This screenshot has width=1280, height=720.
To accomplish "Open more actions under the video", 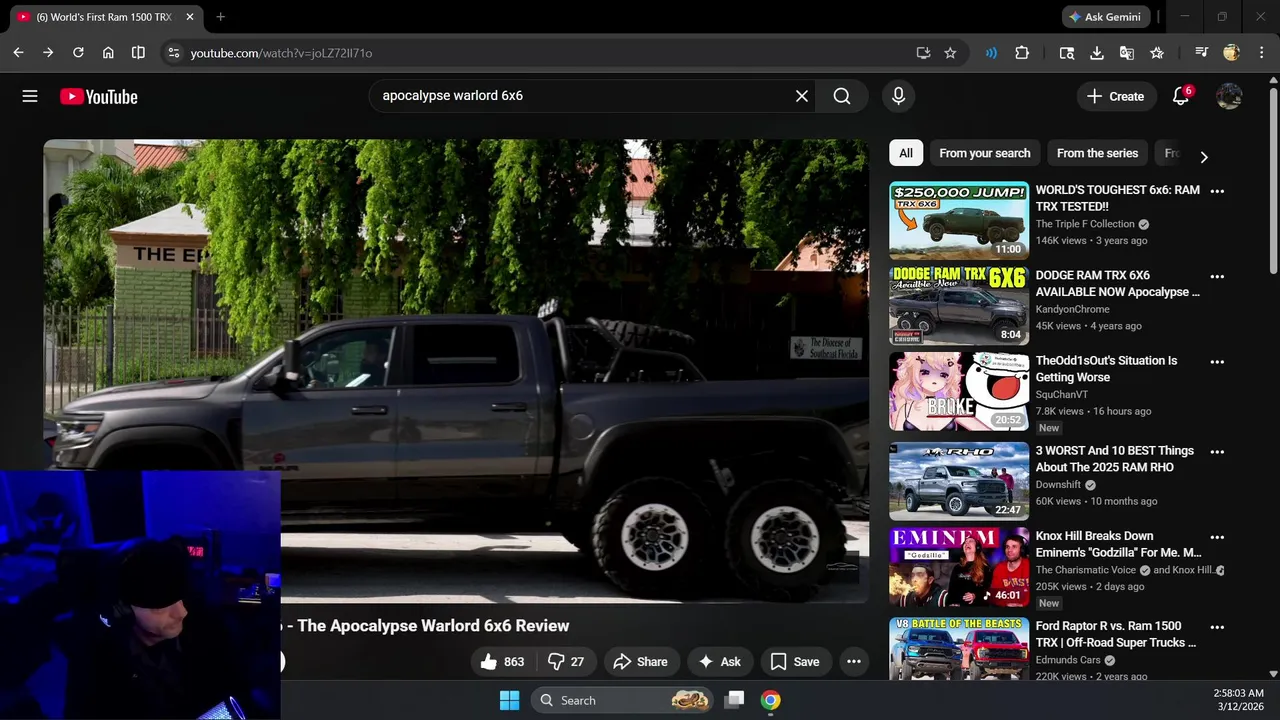I will [853, 661].
